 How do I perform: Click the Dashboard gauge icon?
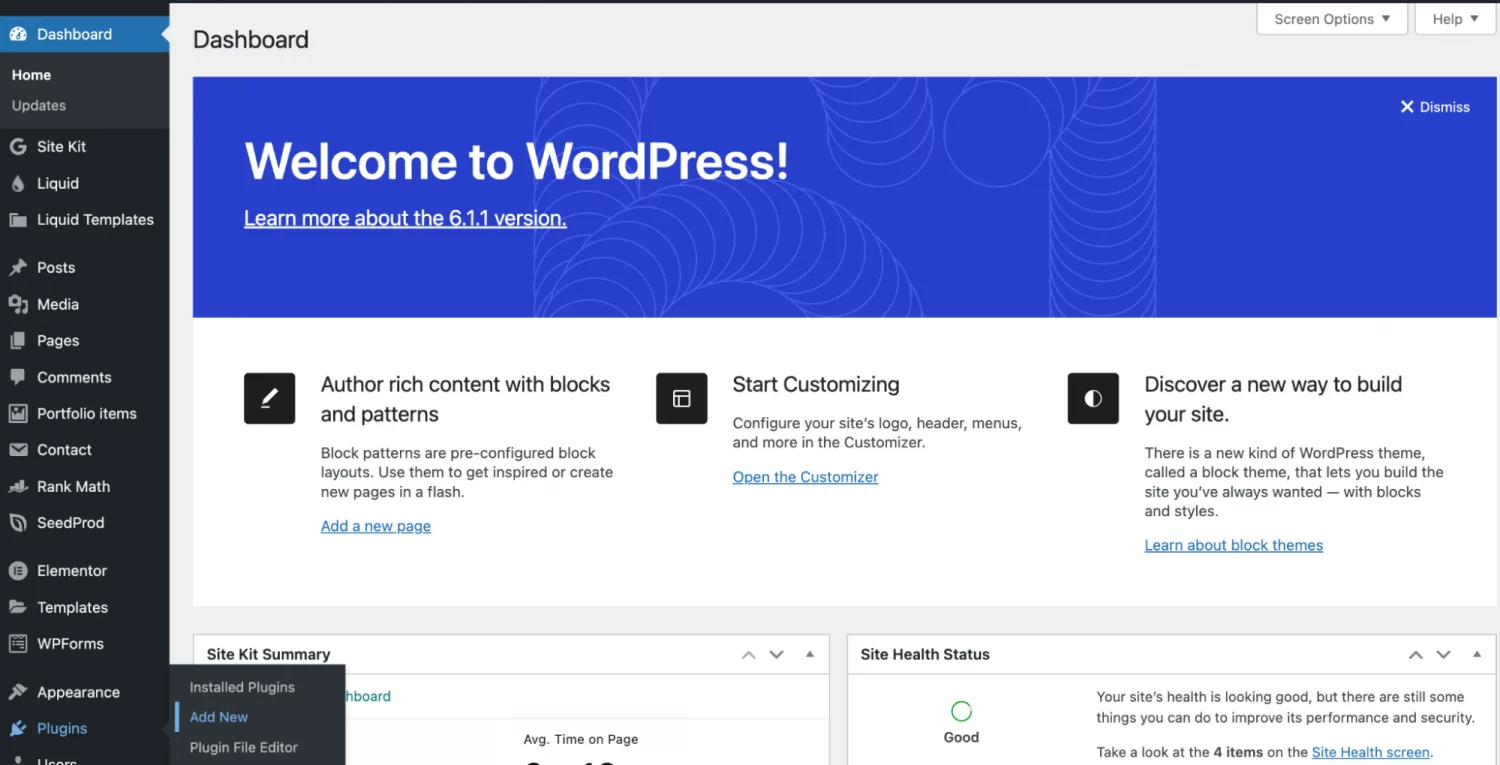coord(17,34)
